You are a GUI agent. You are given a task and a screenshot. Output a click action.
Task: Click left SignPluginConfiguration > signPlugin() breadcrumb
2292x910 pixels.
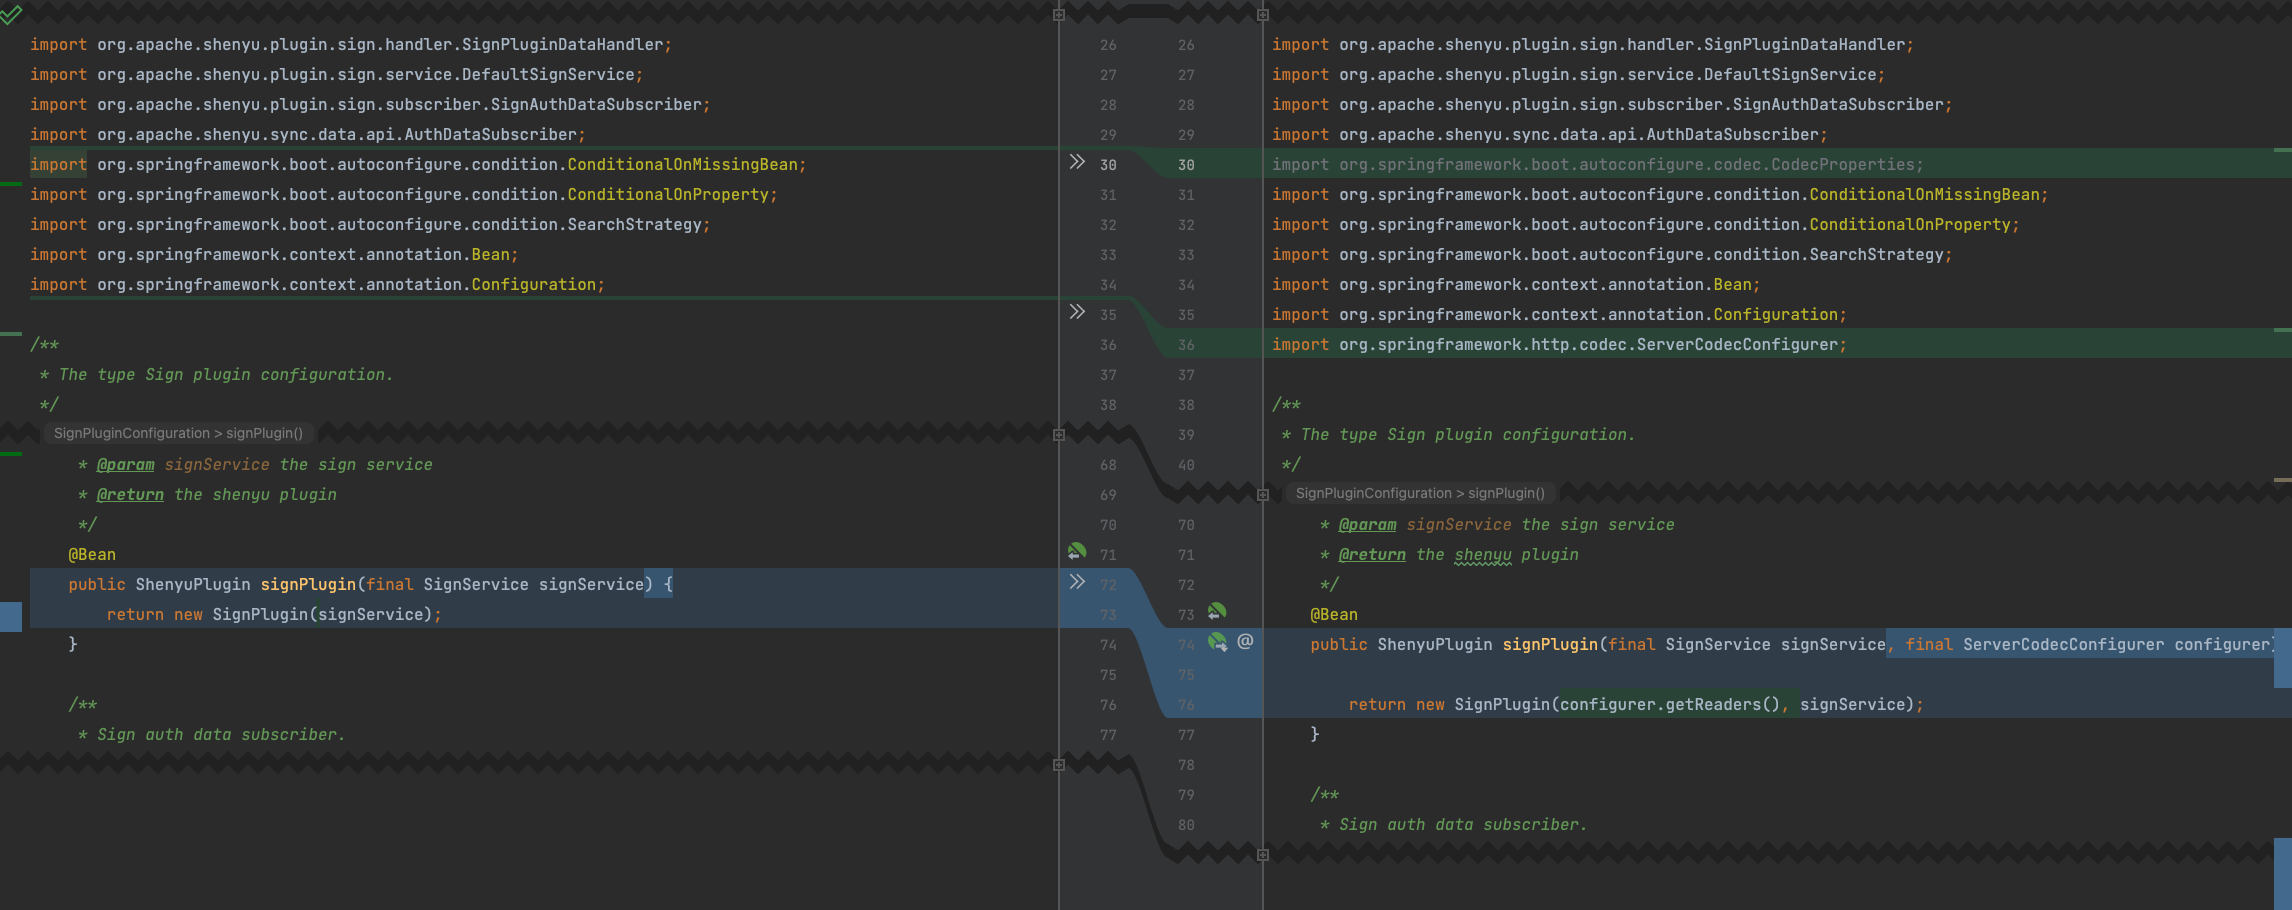pyautogui.click(x=177, y=432)
